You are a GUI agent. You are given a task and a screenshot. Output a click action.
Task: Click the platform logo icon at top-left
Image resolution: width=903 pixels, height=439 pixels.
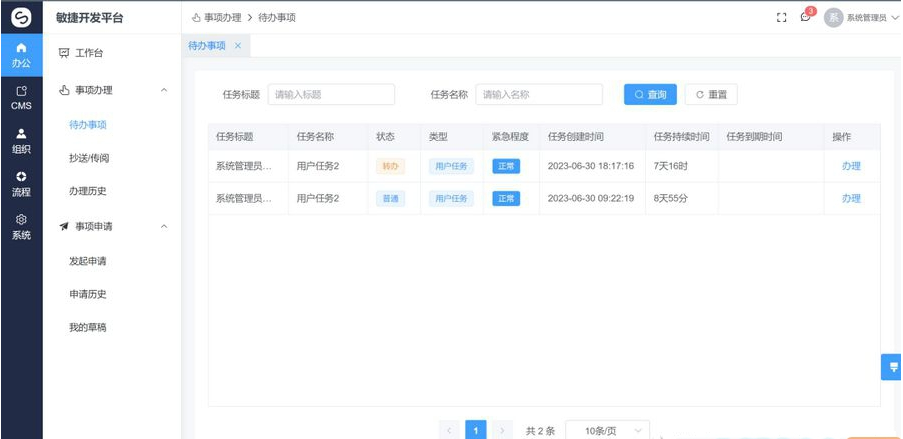click(21, 17)
